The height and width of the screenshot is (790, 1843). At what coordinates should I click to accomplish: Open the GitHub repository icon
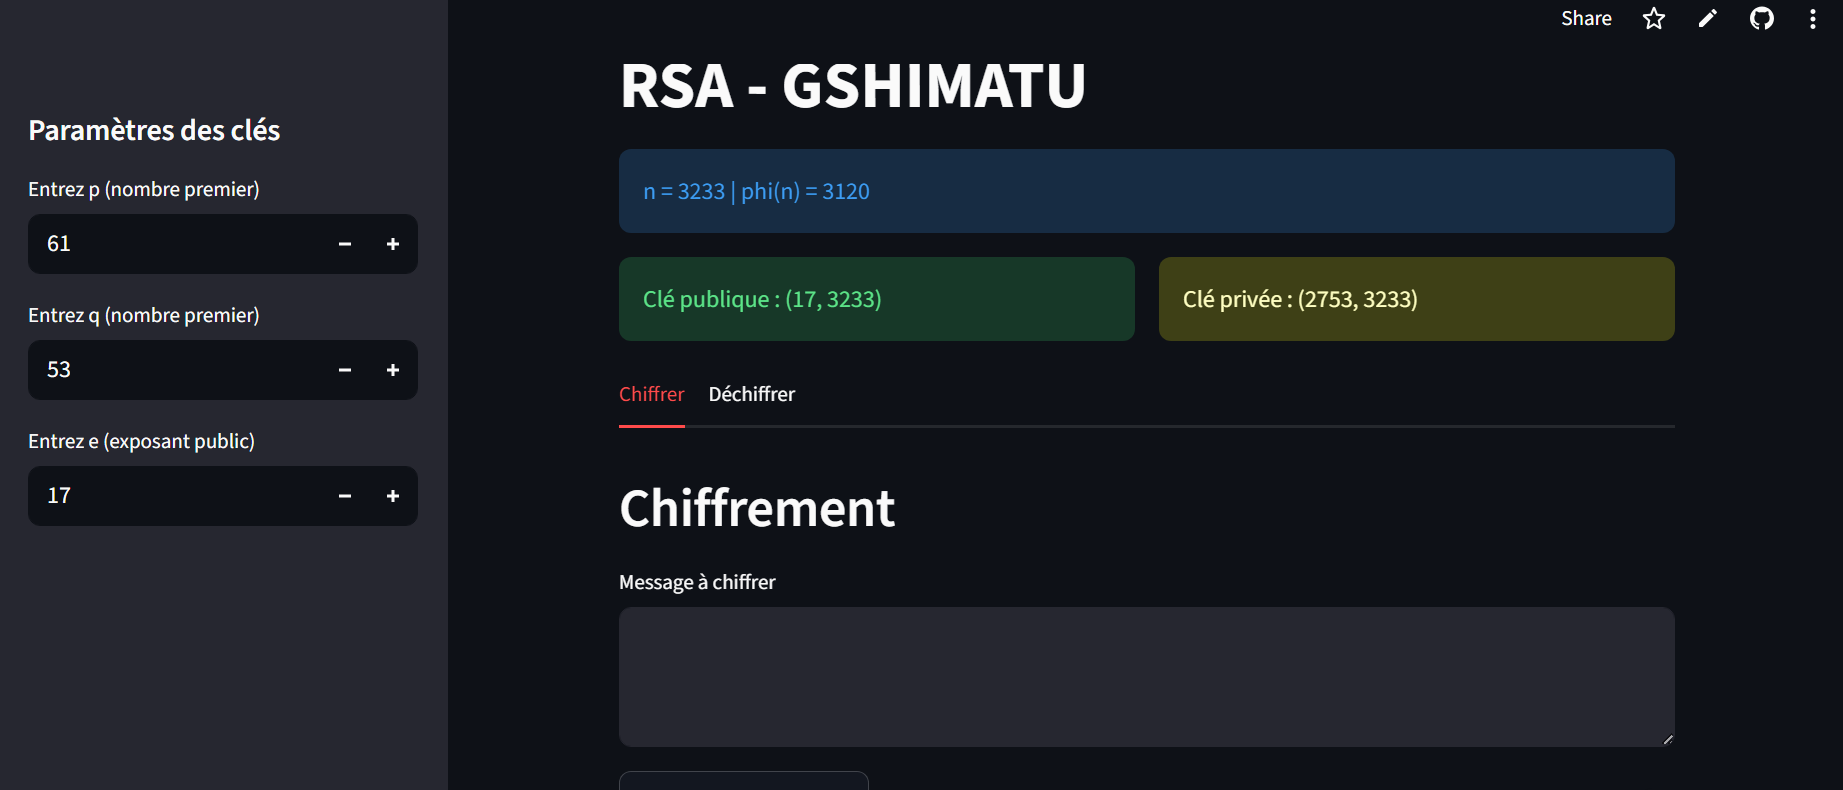pyautogui.click(x=1761, y=19)
